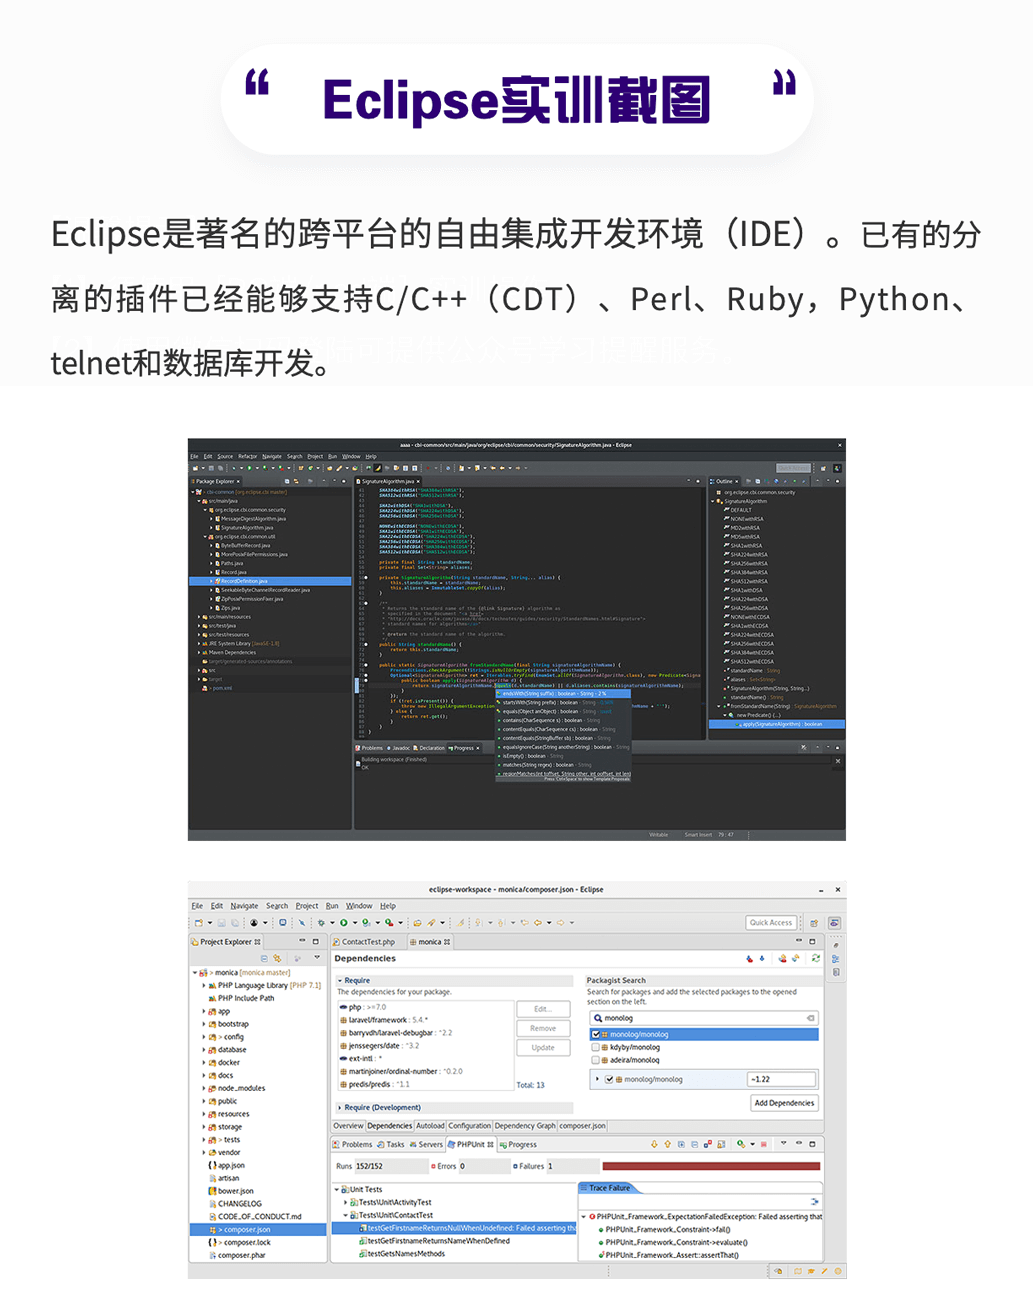Image resolution: width=1033 pixels, height=1308 pixels.
Task: Collapse the Require section in Dependencies
Action: tap(340, 981)
